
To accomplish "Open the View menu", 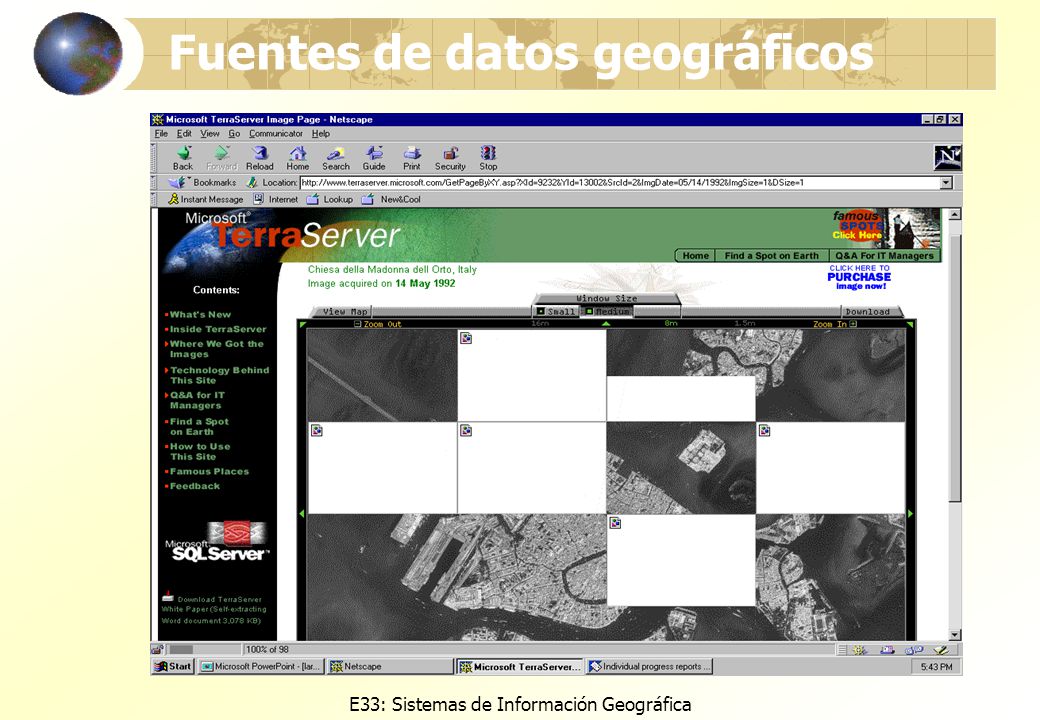I will (210, 133).
